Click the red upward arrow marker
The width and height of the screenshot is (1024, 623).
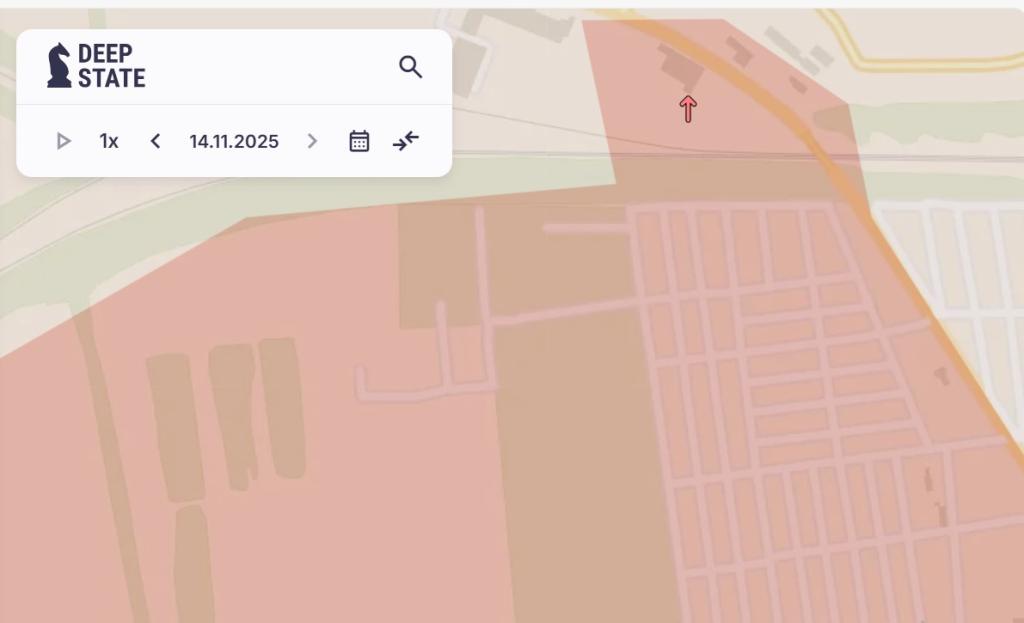click(688, 109)
